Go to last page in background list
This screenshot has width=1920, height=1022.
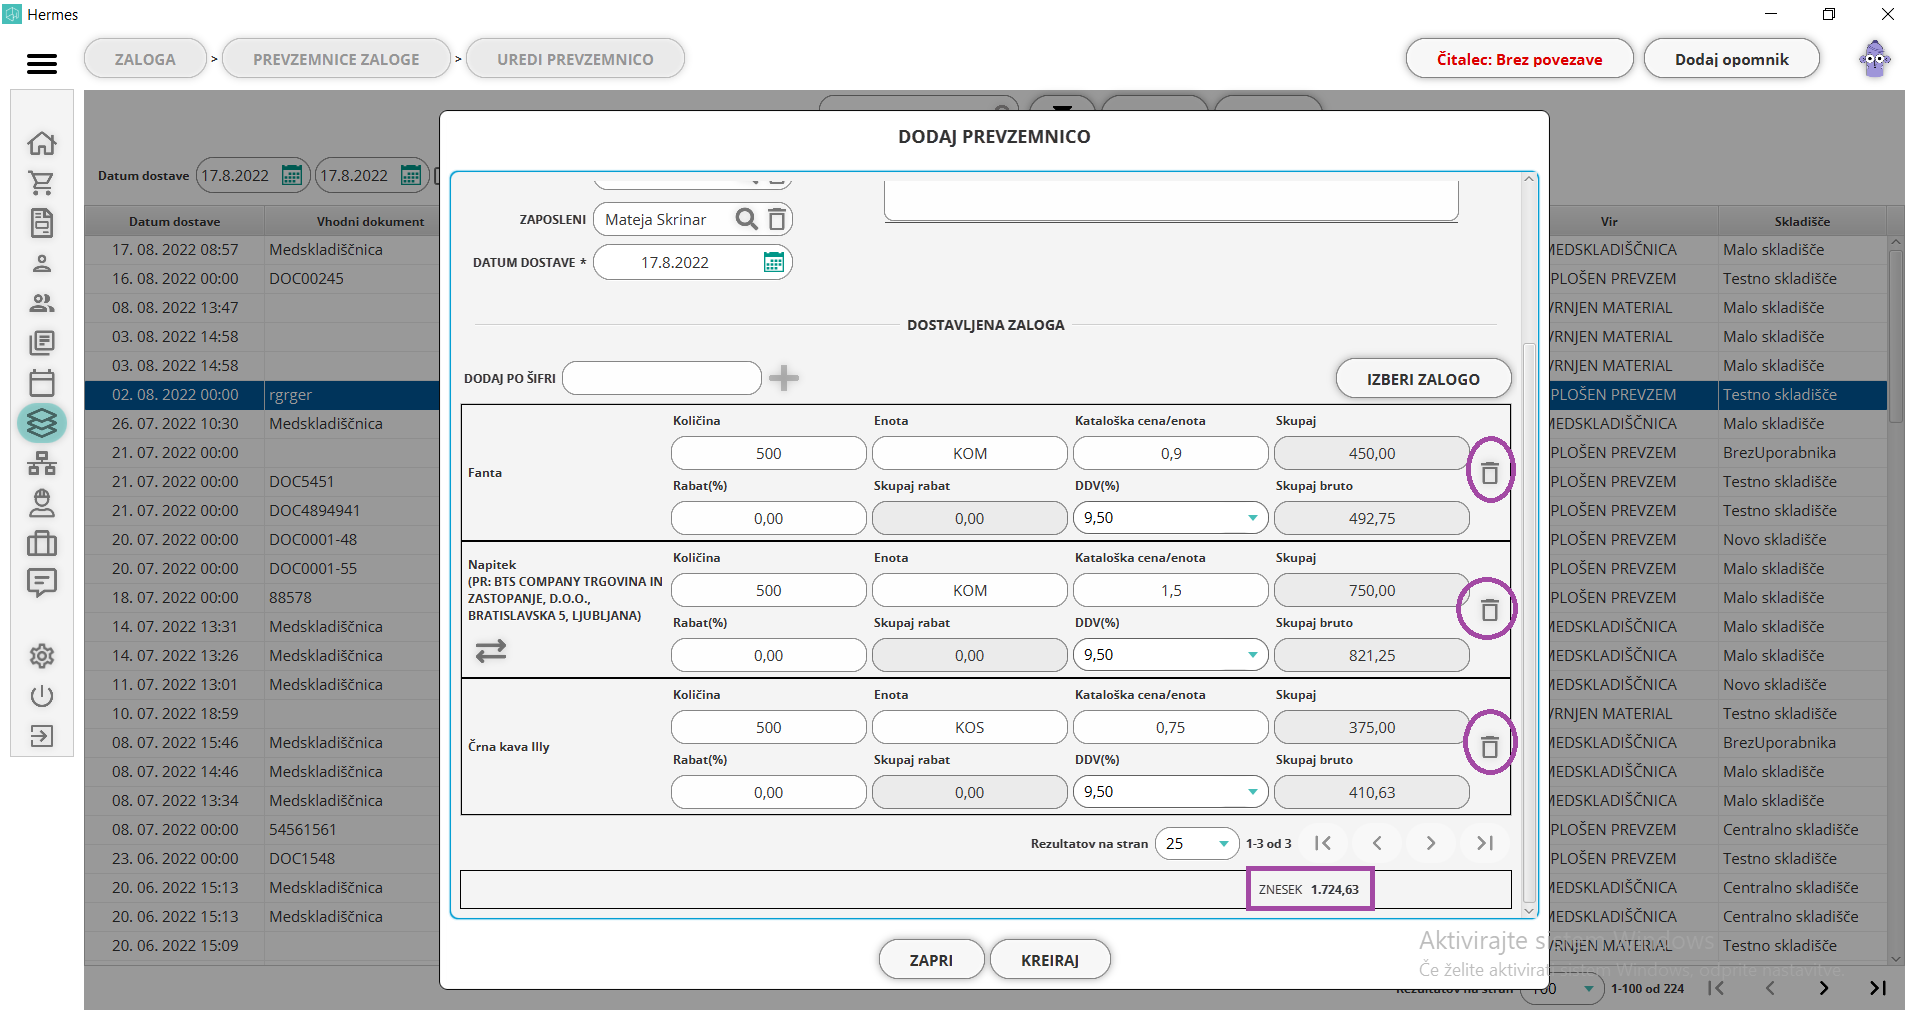1878,988
